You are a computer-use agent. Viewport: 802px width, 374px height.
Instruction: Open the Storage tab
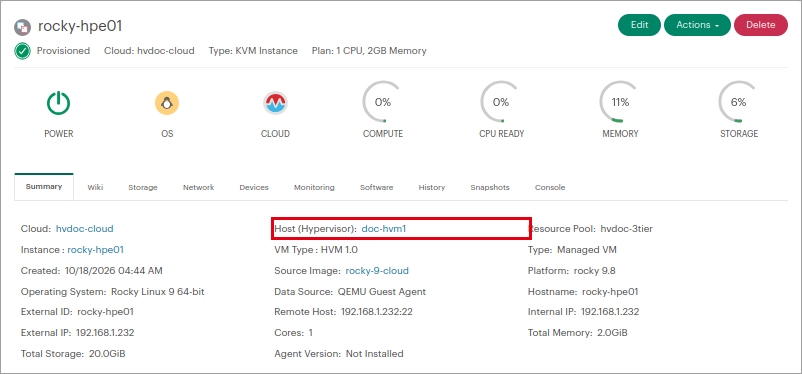click(143, 187)
